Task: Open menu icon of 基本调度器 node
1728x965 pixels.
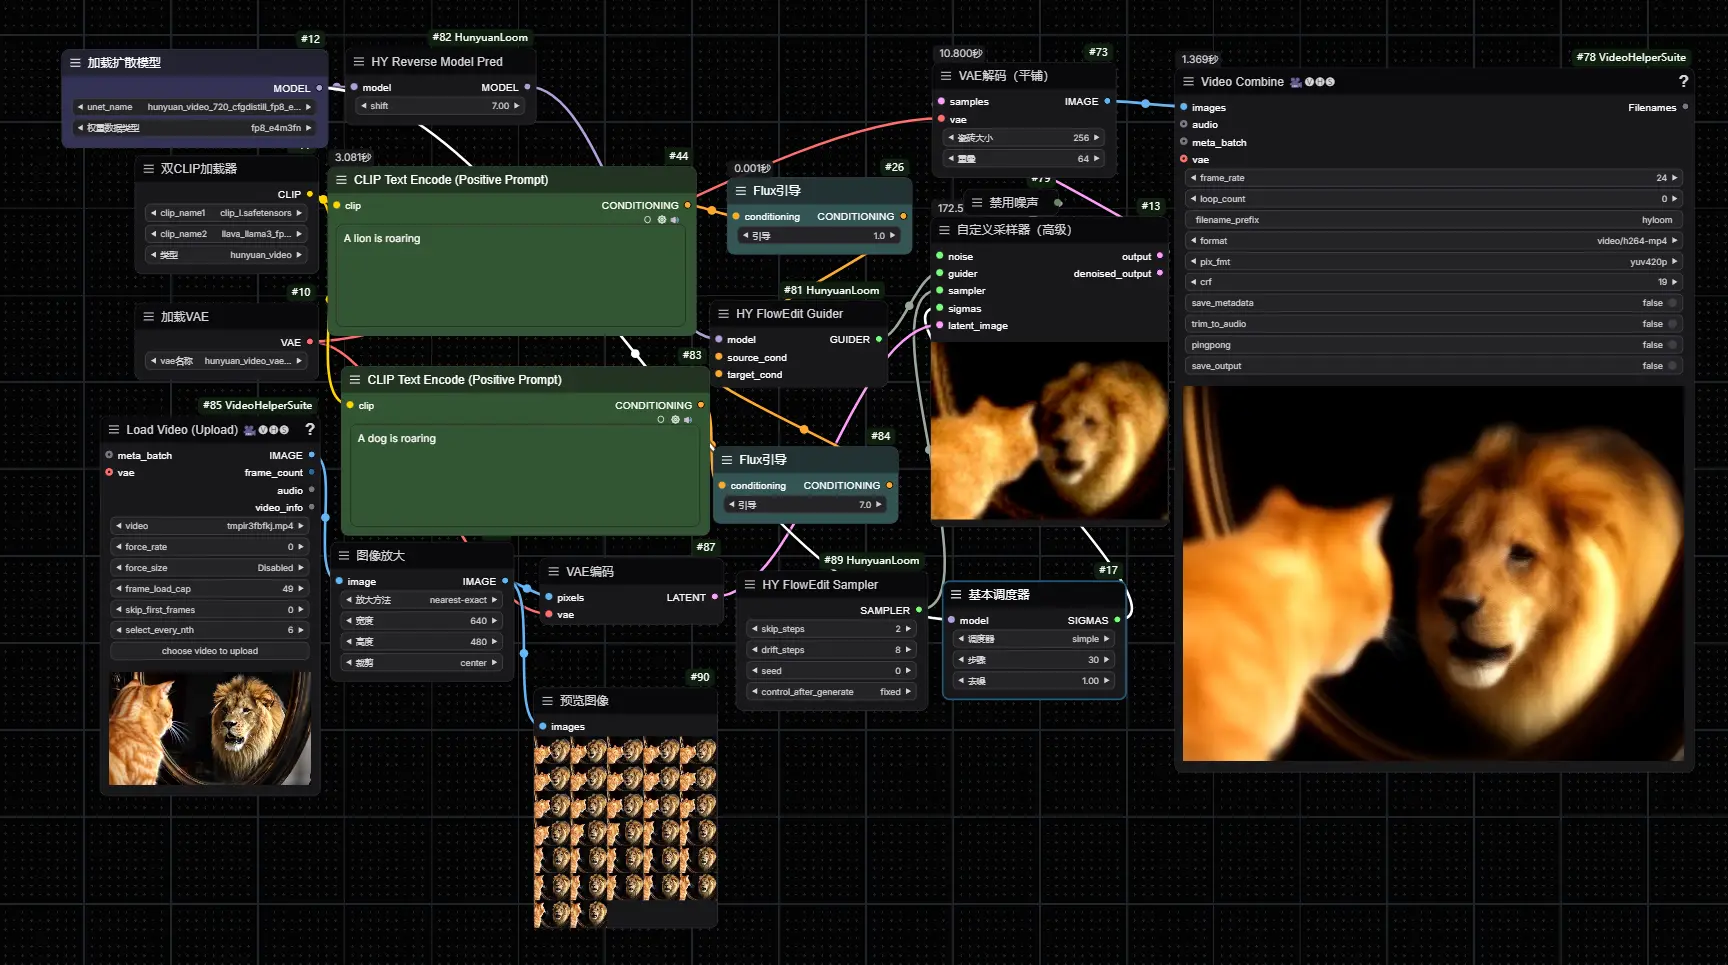Action: [955, 595]
